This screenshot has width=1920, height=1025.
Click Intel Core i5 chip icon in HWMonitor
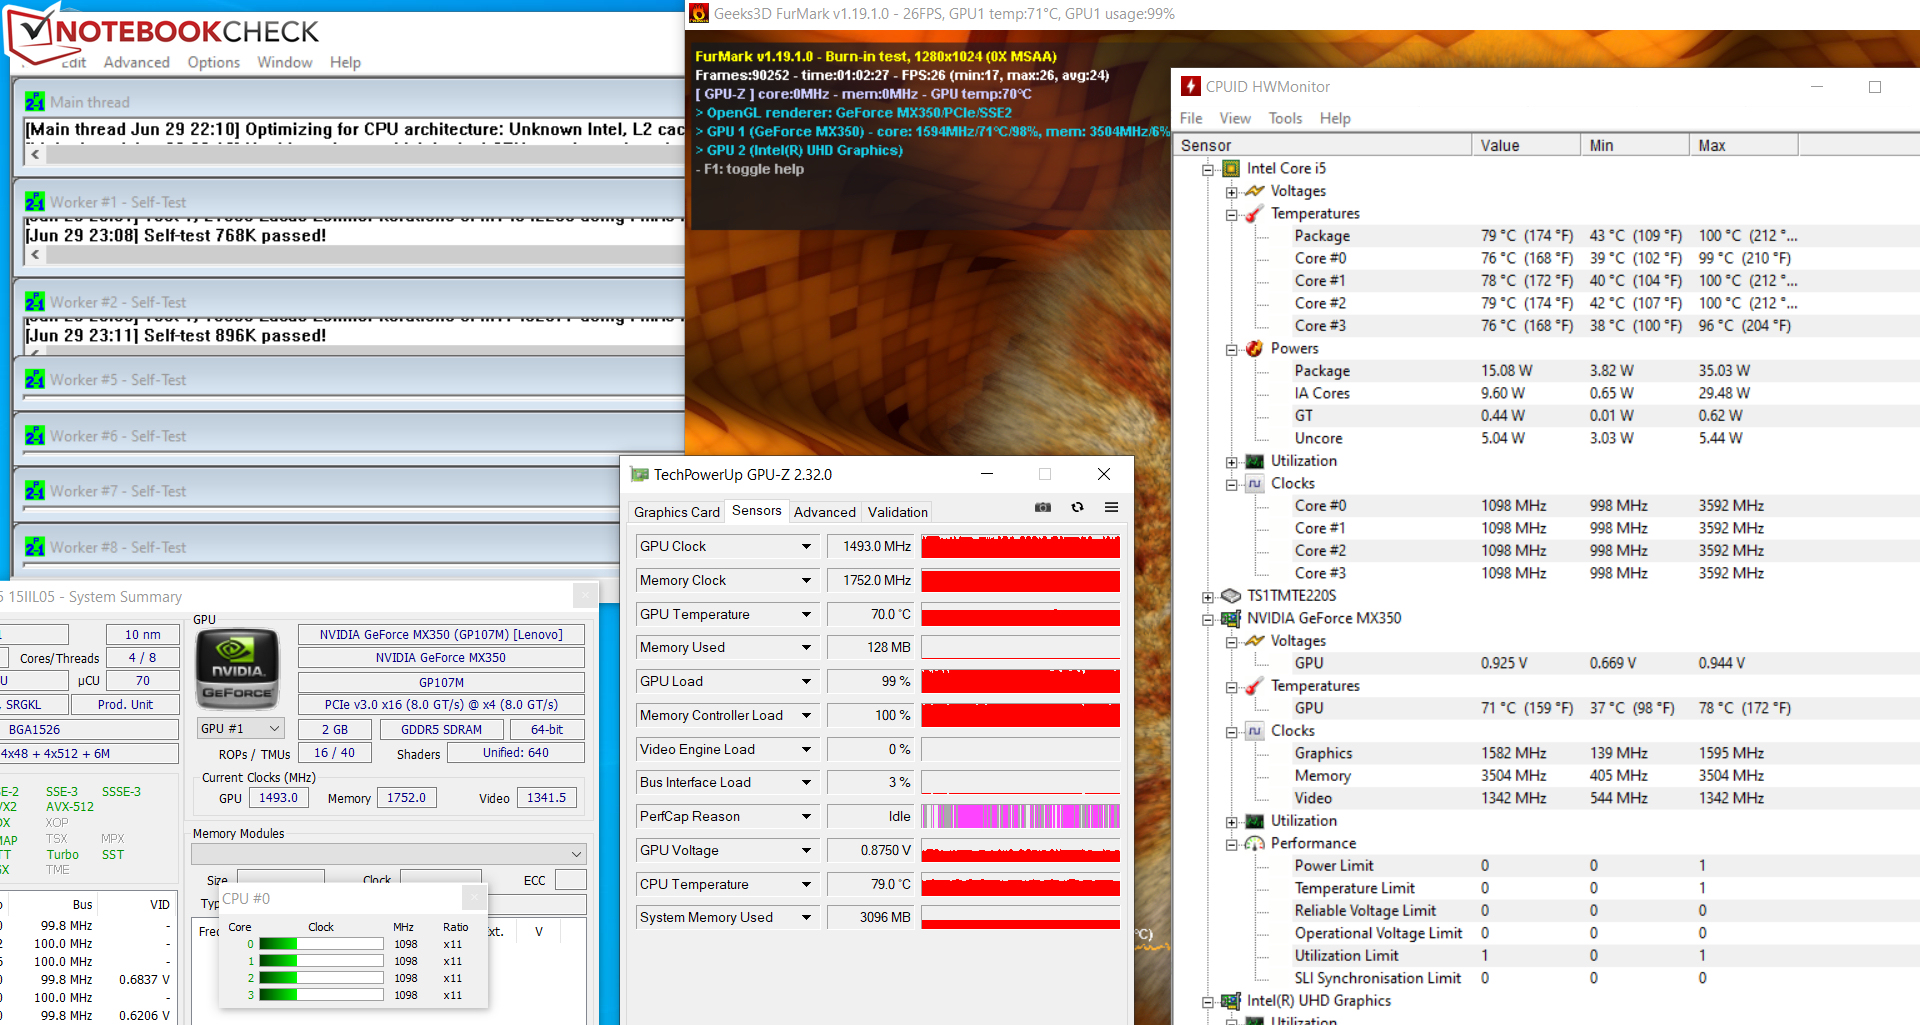coord(1231,168)
